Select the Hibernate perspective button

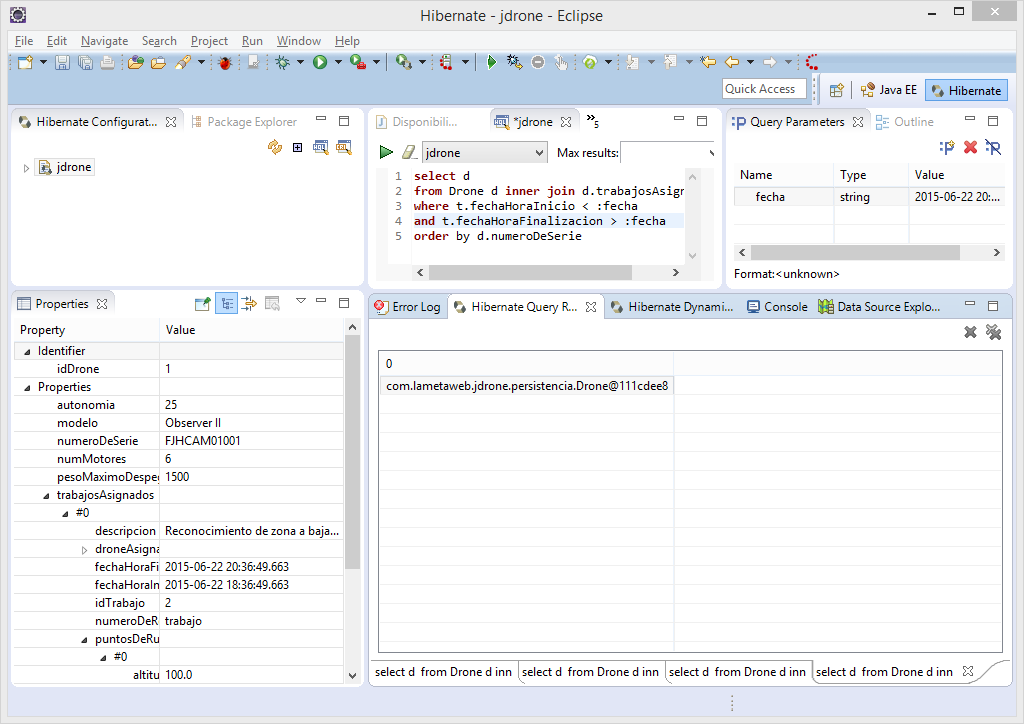tap(966, 91)
